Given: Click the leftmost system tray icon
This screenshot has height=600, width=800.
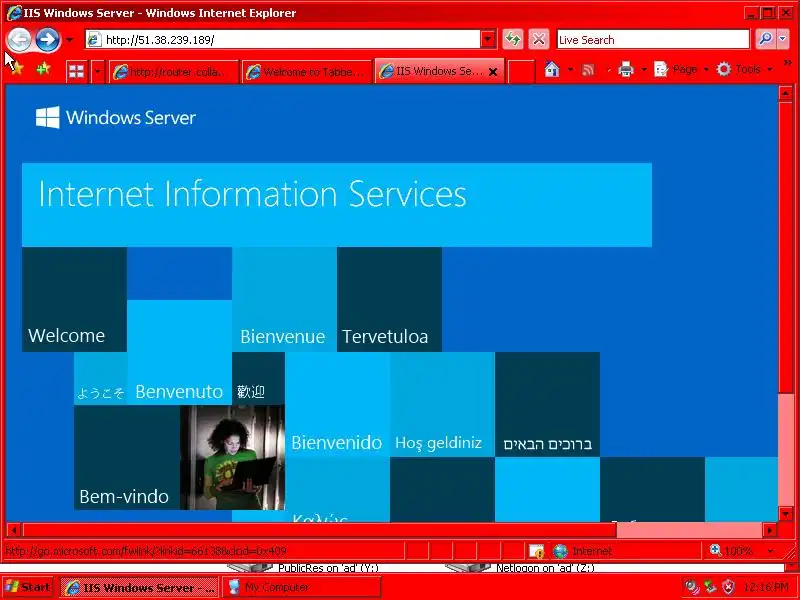Looking at the screenshot, I should coord(691,587).
